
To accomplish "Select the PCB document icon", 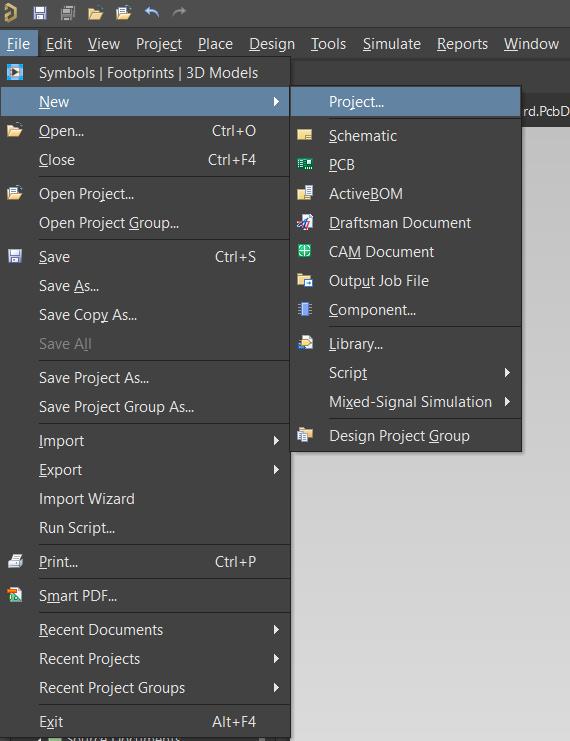I will click(305, 164).
